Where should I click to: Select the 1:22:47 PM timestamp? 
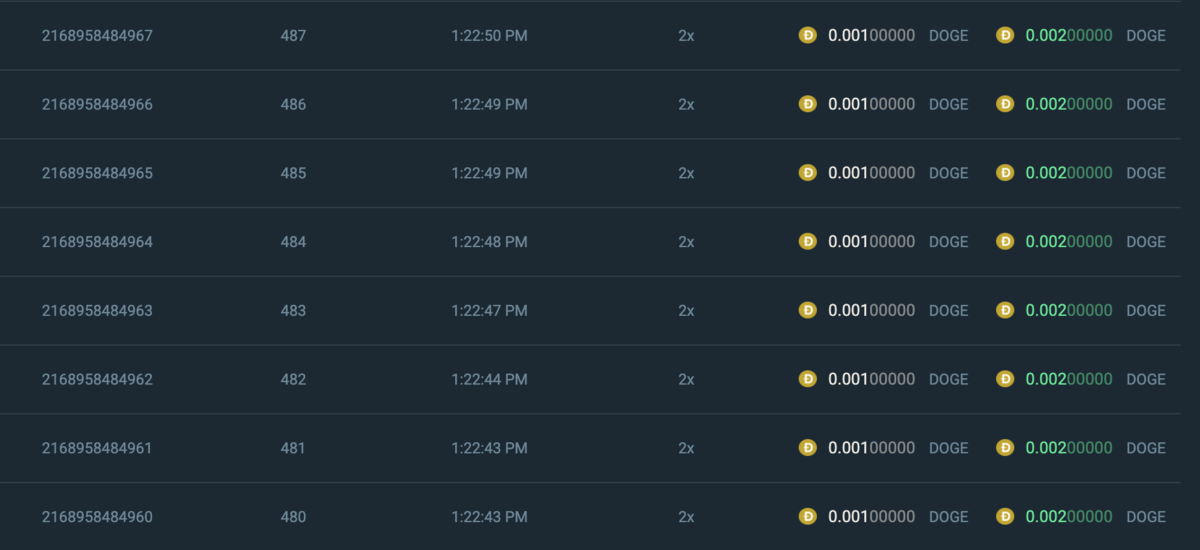click(489, 311)
